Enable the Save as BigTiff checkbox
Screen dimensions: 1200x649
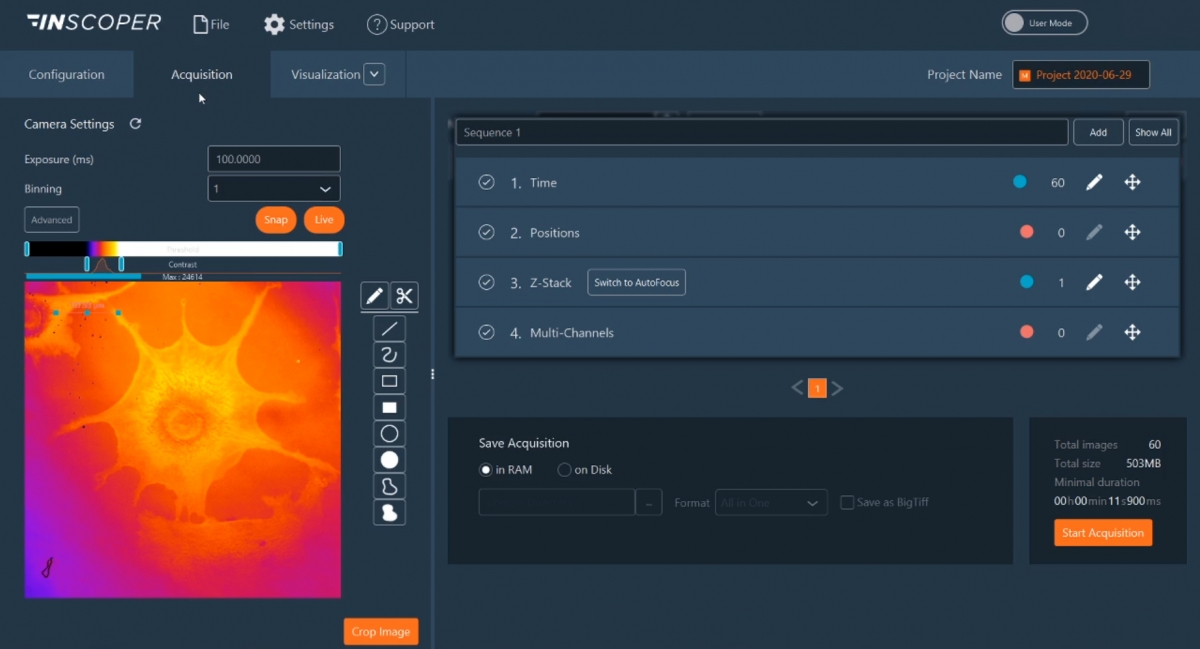[847, 502]
